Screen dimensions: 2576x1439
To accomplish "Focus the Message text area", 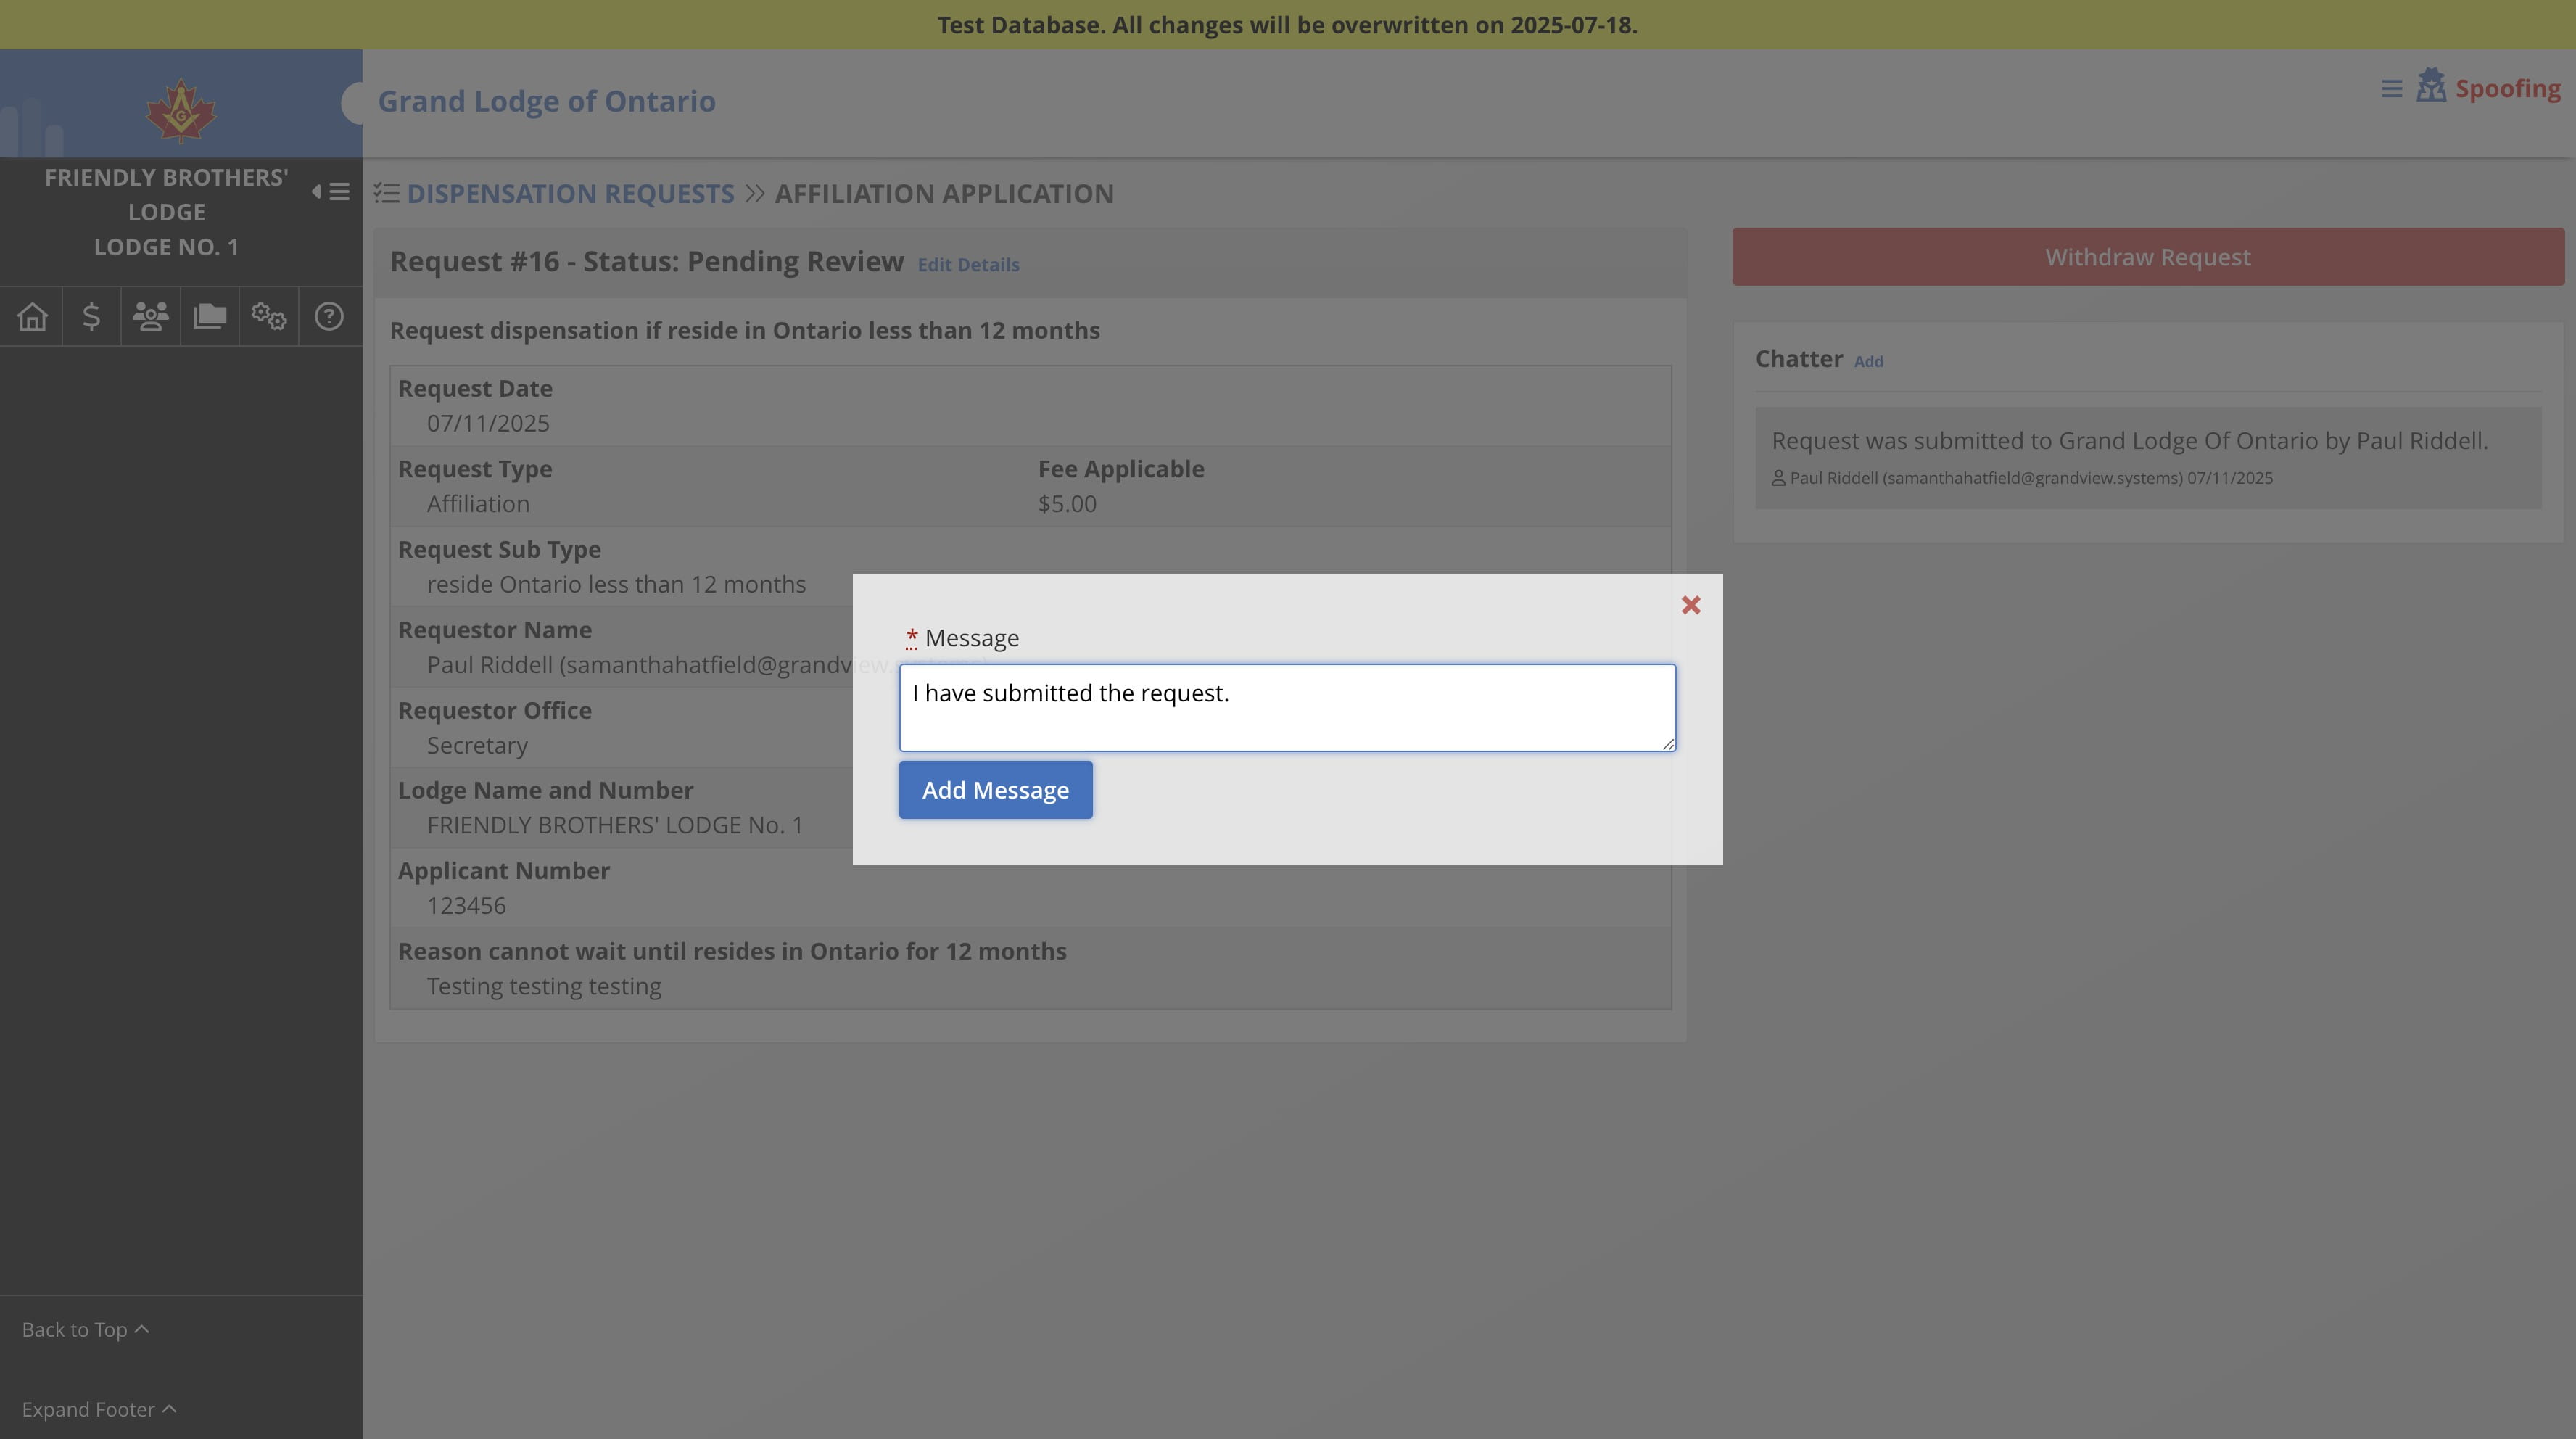I will [1287, 708].
